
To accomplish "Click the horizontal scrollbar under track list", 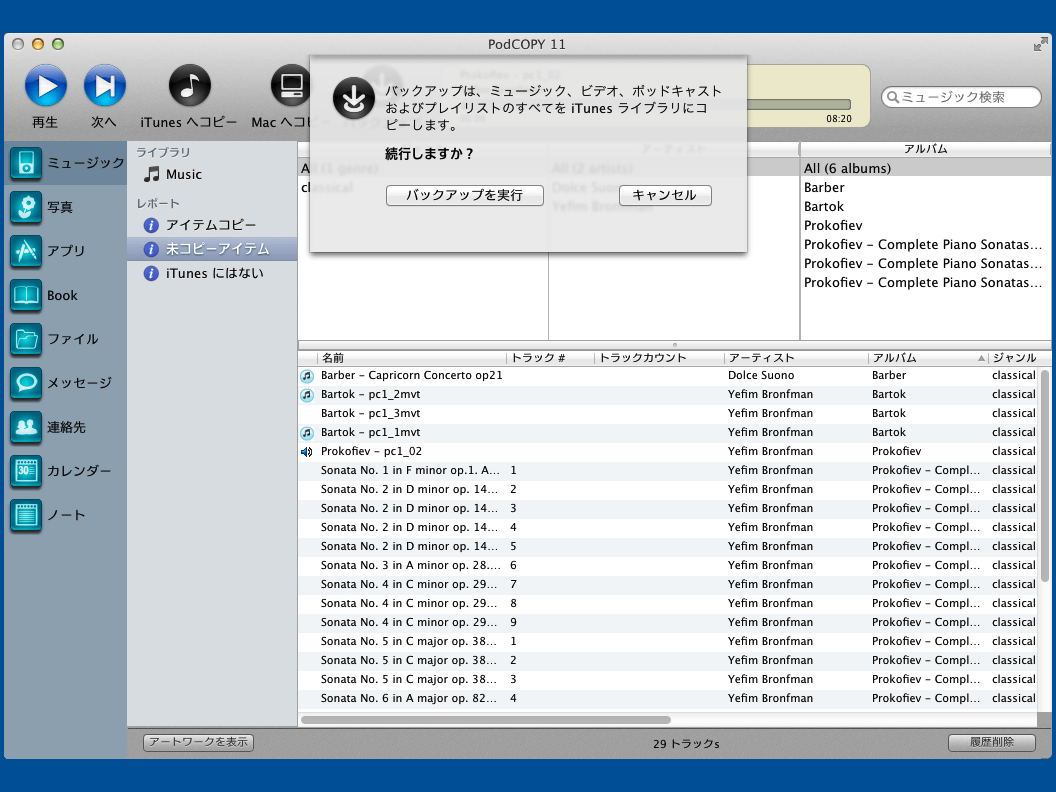I will tap(486, 720).
